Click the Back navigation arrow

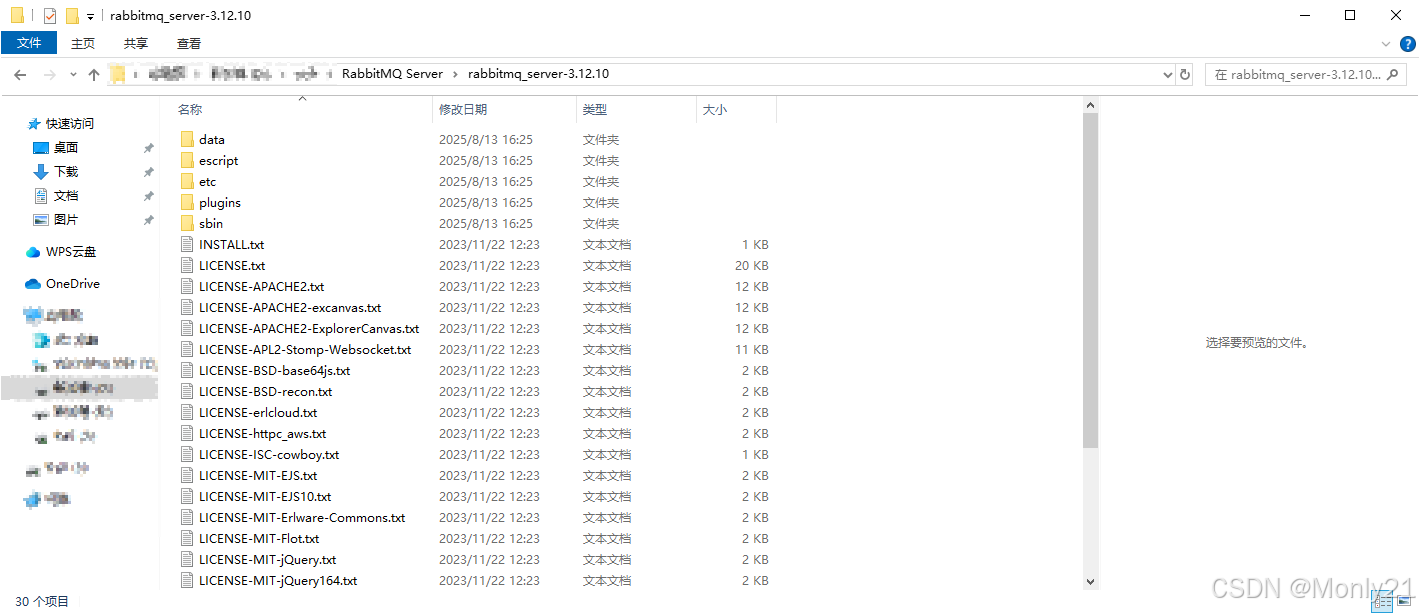tap(19, 74)
